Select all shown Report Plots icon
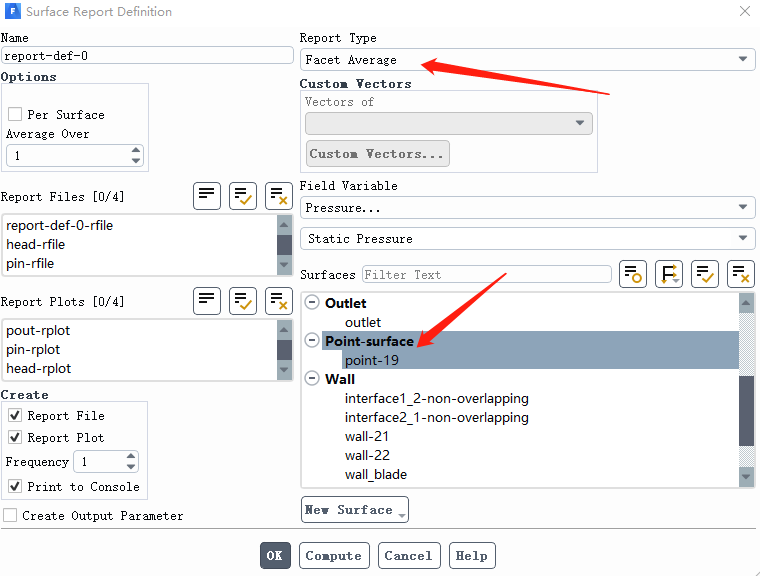Screen dimensions: 760x576 [243, 301]
